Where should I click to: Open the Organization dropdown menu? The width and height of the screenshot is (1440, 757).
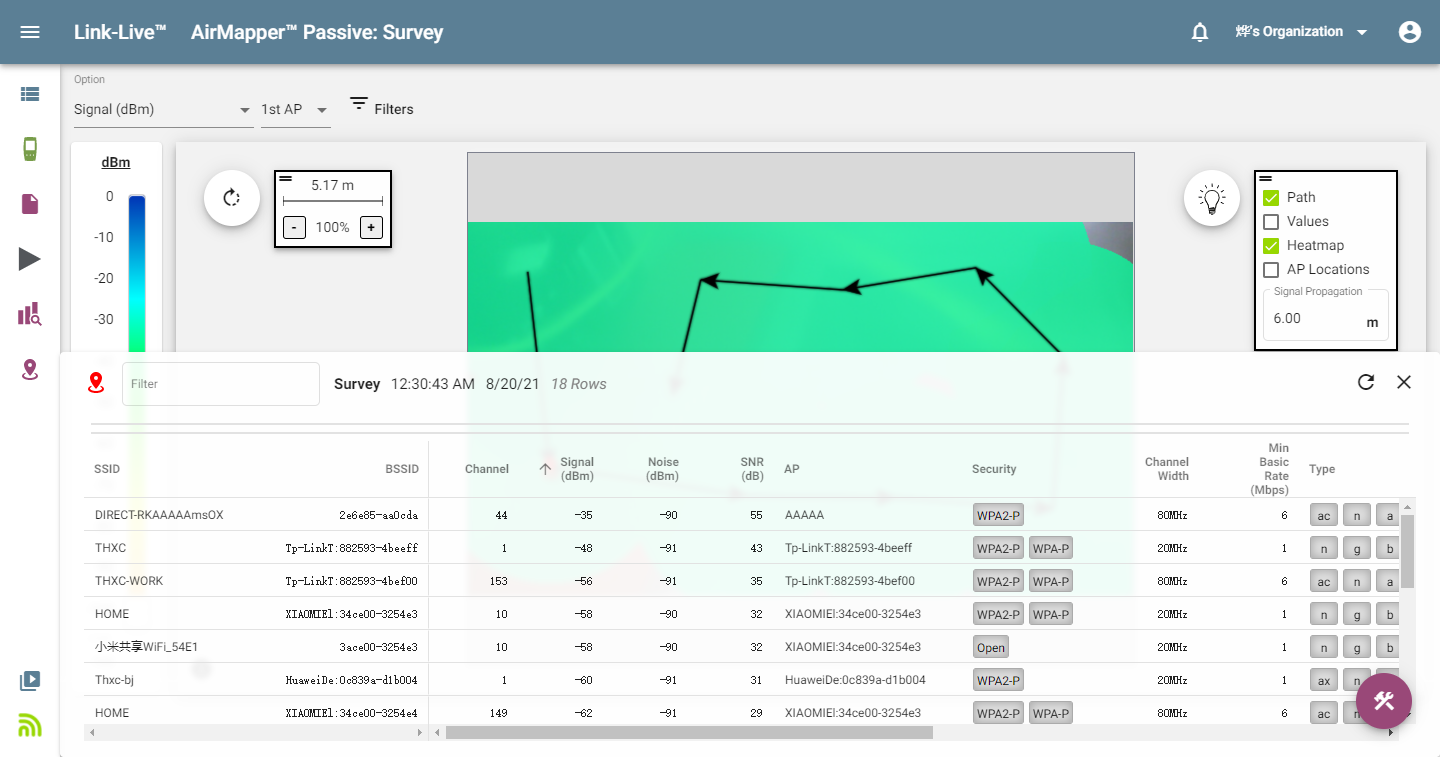coord(1302,32)
